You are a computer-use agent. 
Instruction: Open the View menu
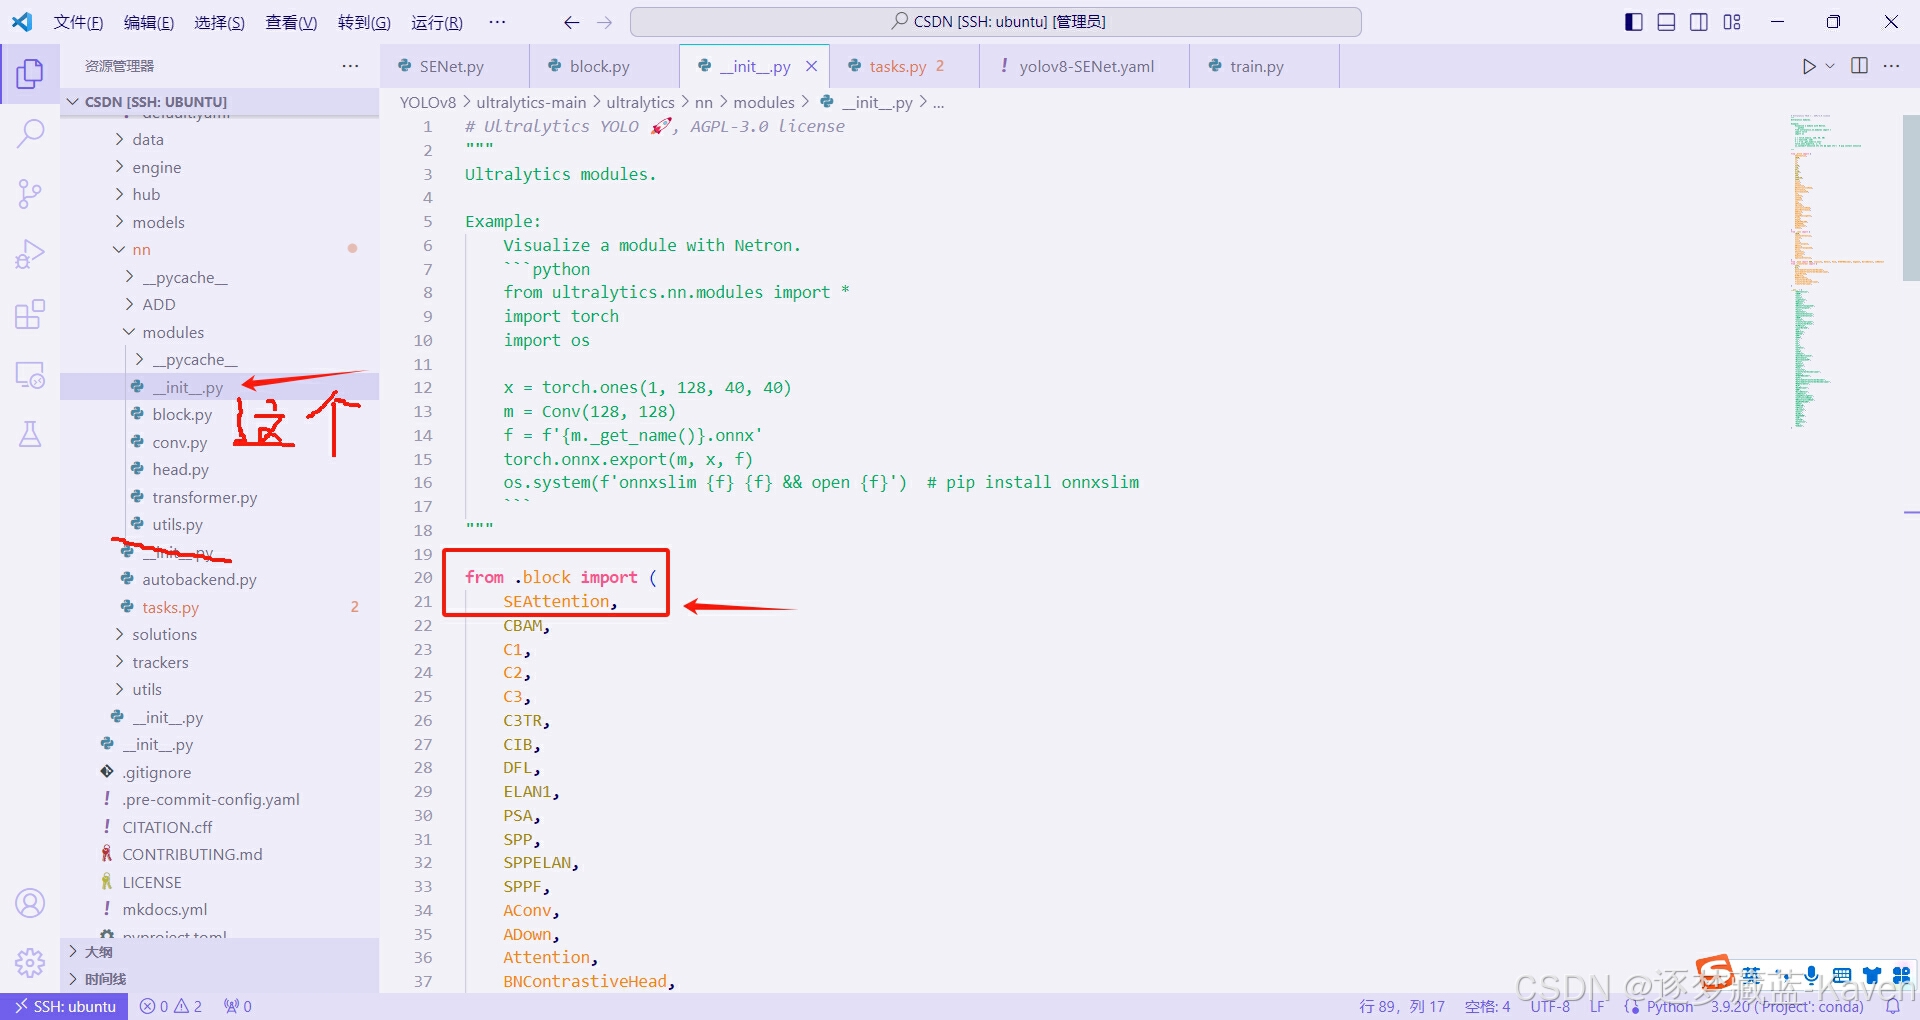pos(291,22)
